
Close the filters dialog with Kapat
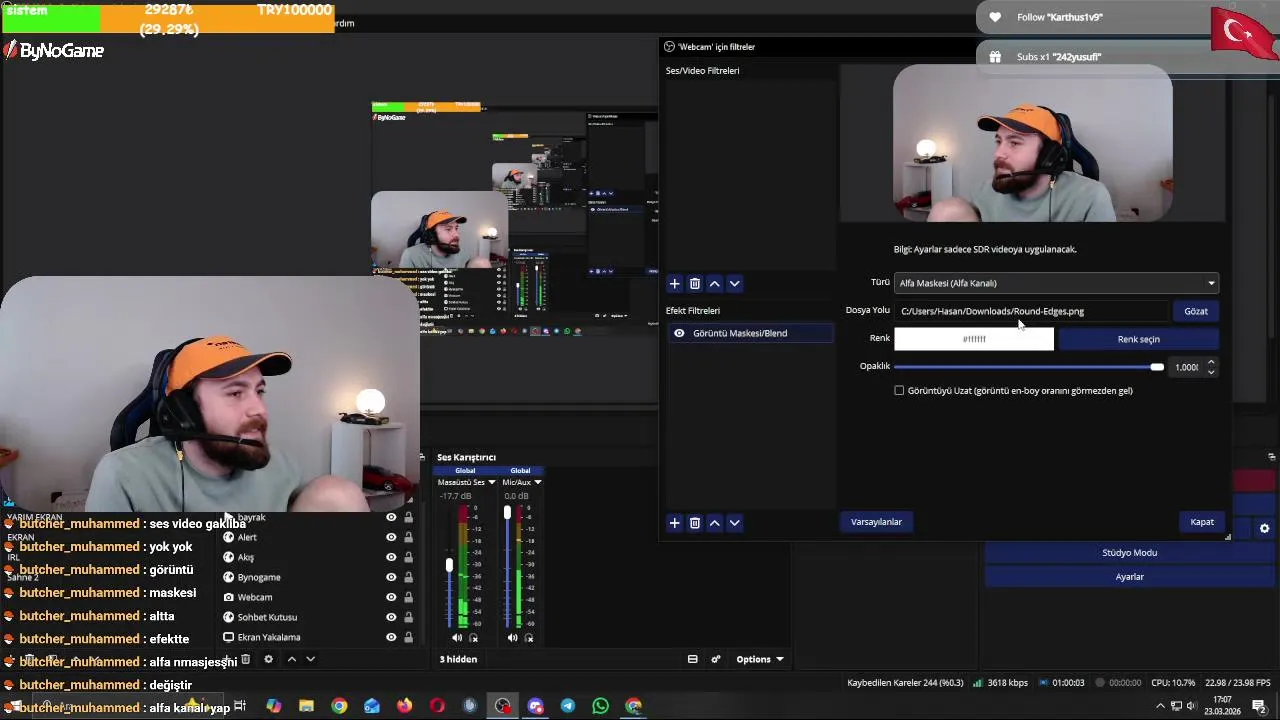[1202, 522]
